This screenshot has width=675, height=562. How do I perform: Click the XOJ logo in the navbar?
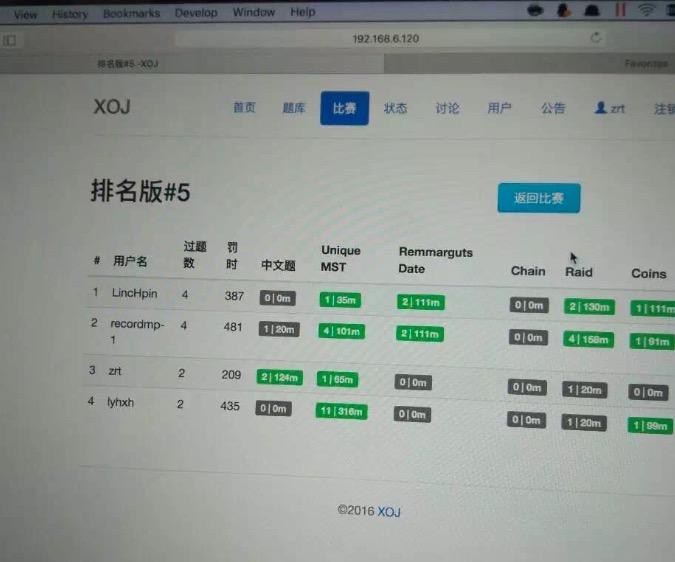(x=112, y=107)
